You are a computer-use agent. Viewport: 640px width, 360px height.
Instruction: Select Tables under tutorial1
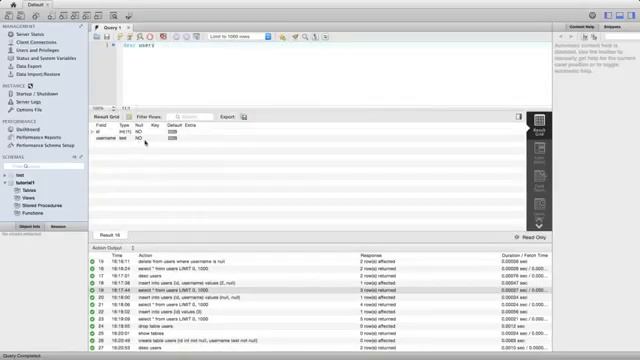coord(29,190)
